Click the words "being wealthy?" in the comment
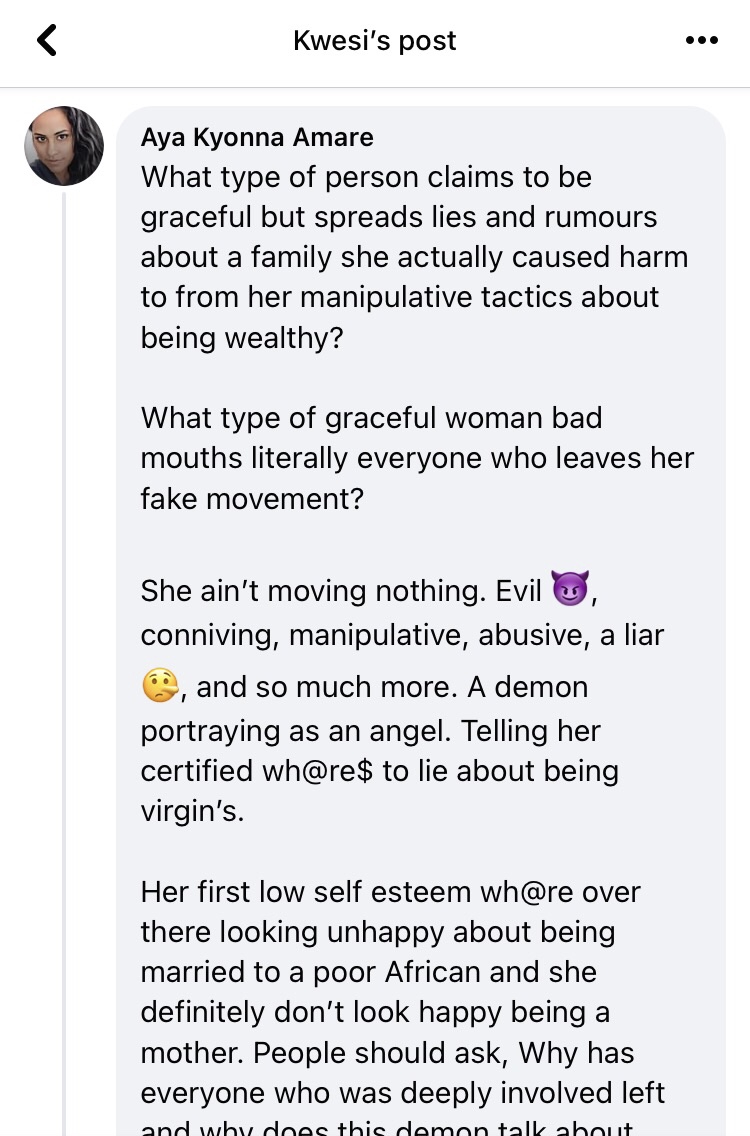 click(x=242, y=337)
